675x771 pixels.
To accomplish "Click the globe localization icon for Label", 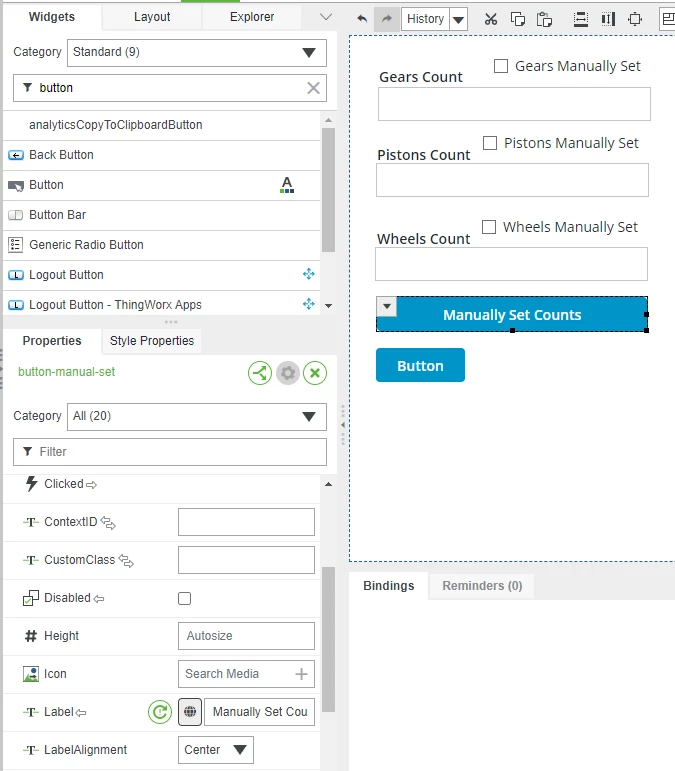I will coord(190,712).
